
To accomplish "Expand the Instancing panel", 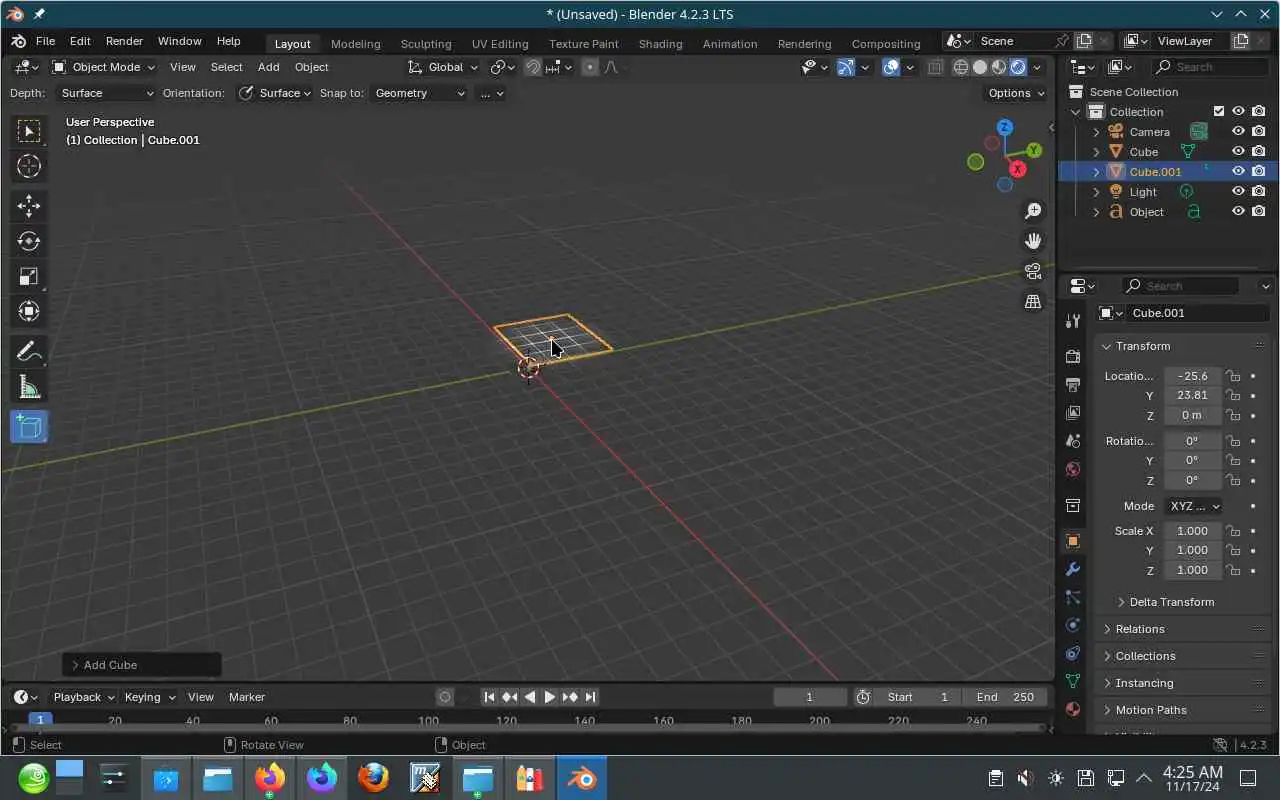I will pyautogui.click(x=1144, y=683).
